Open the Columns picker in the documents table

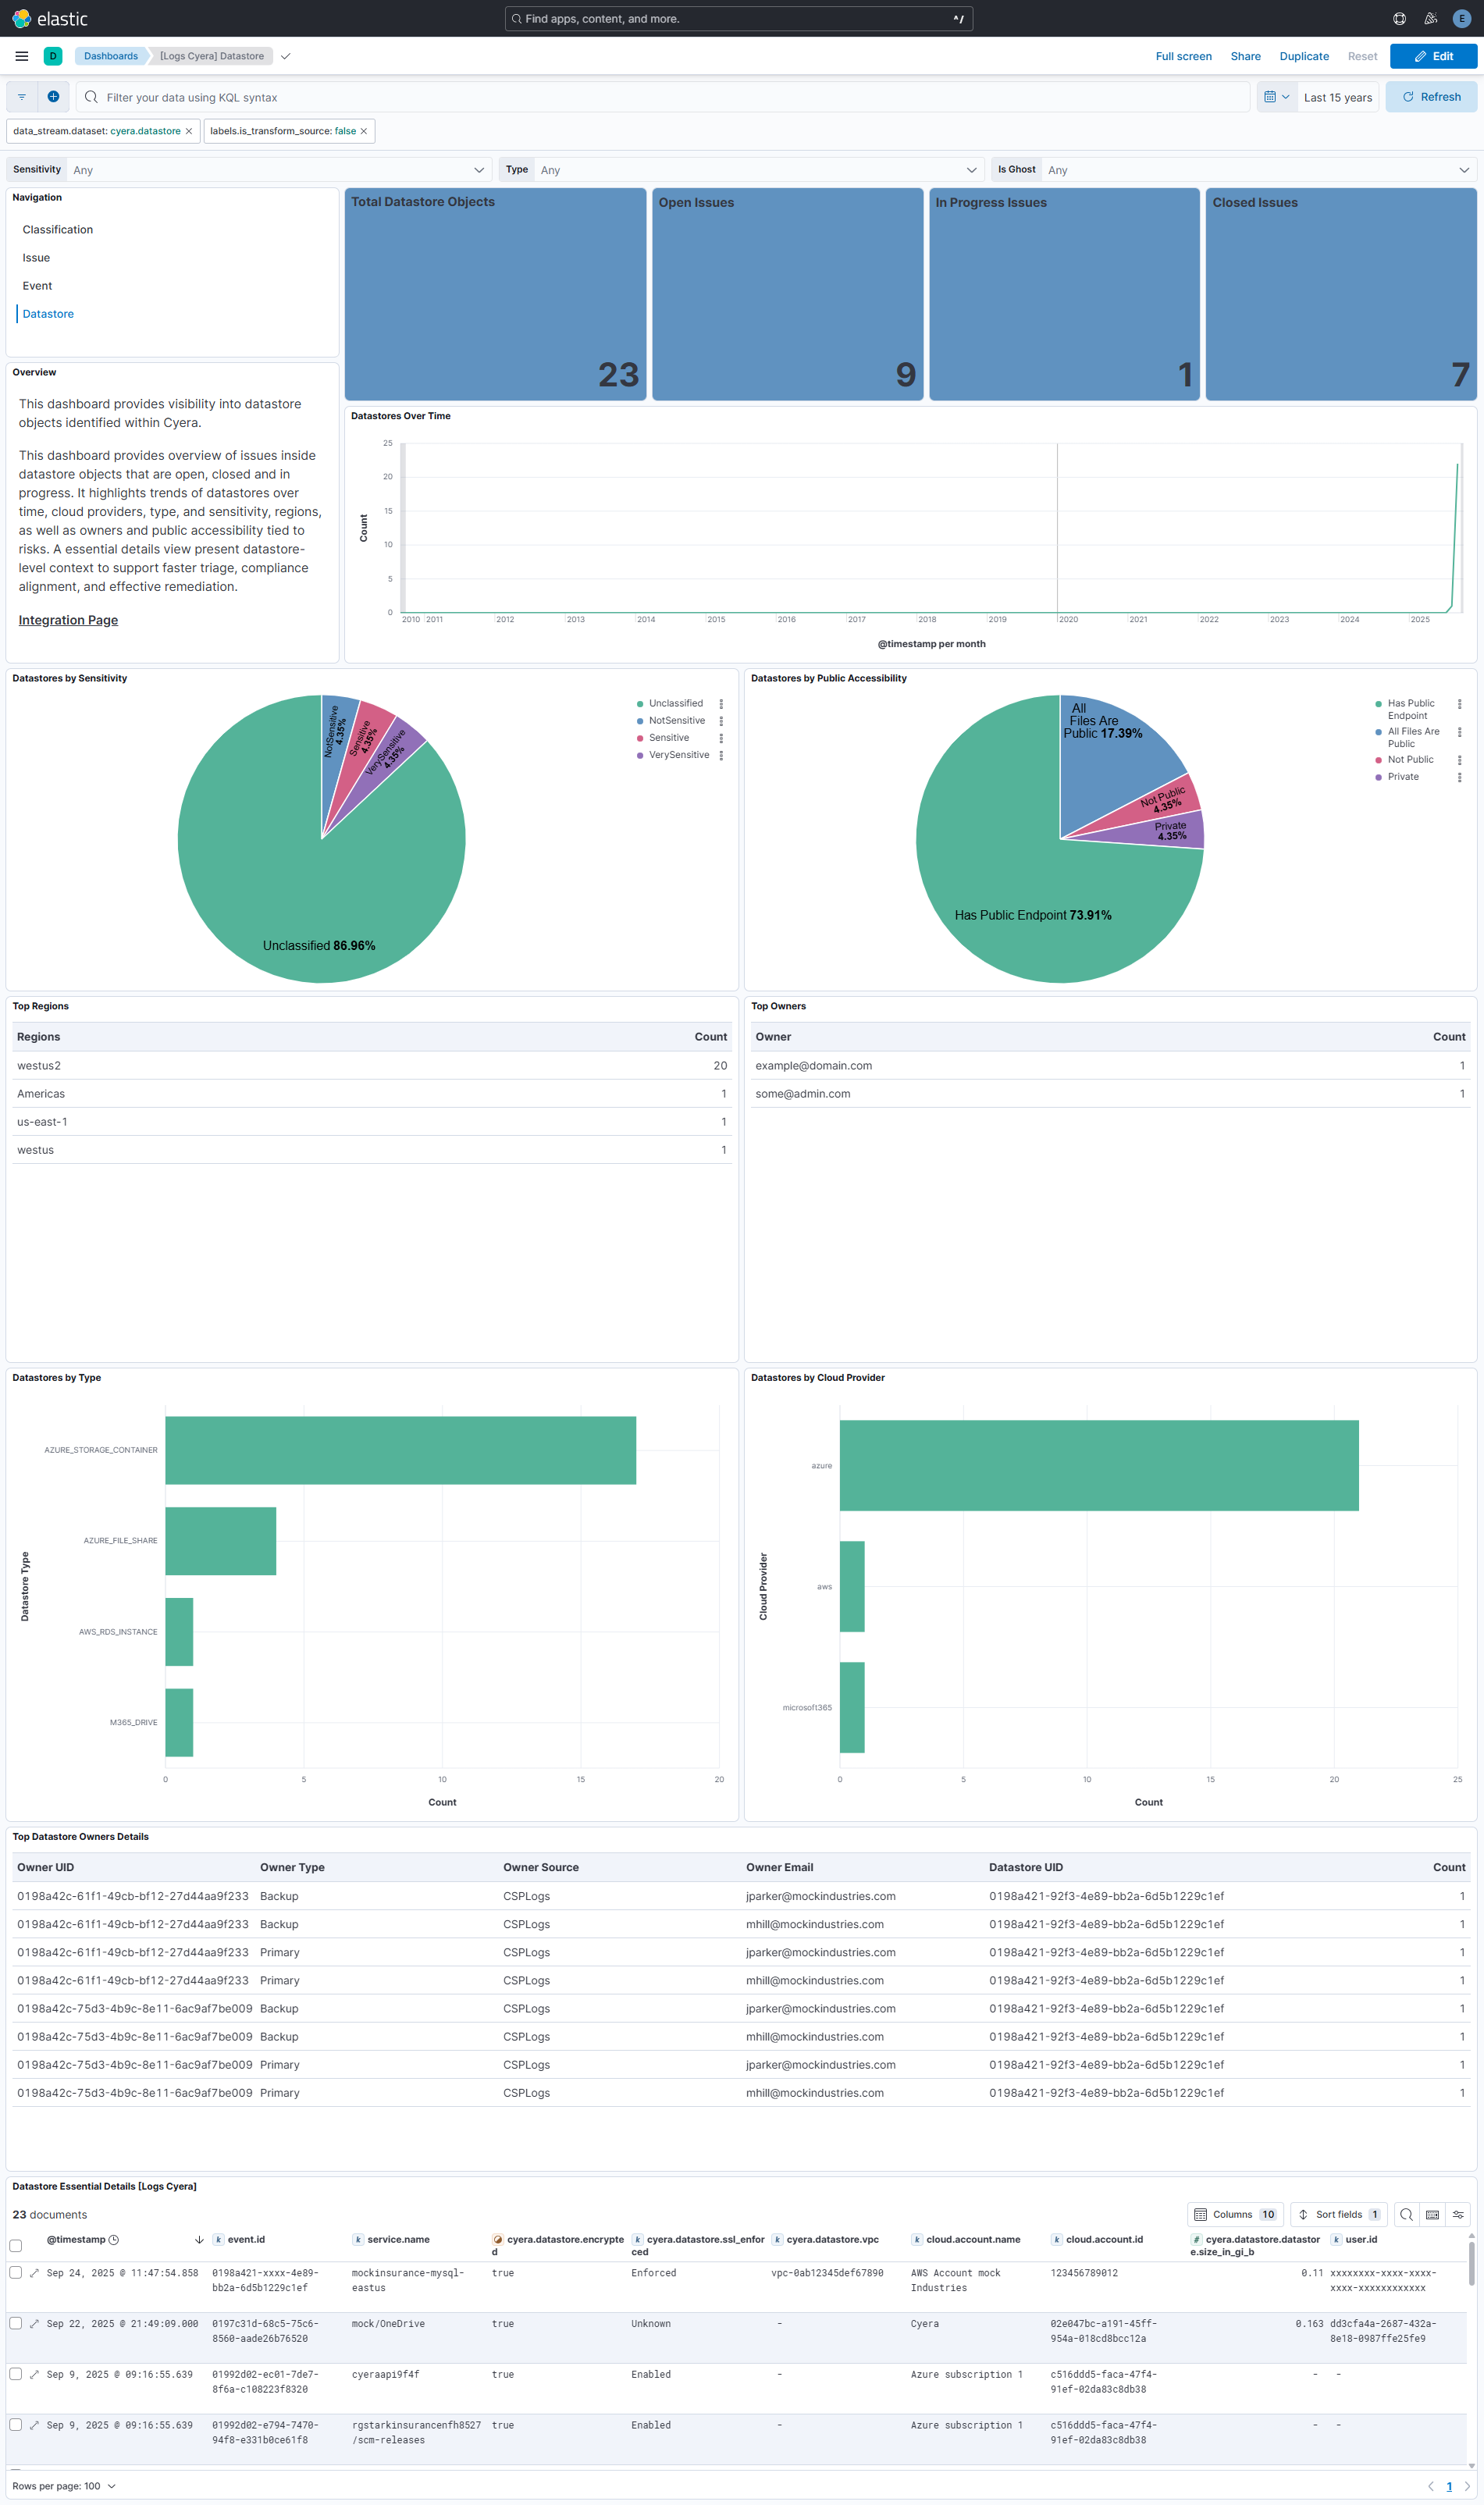coord(1234,2213)
